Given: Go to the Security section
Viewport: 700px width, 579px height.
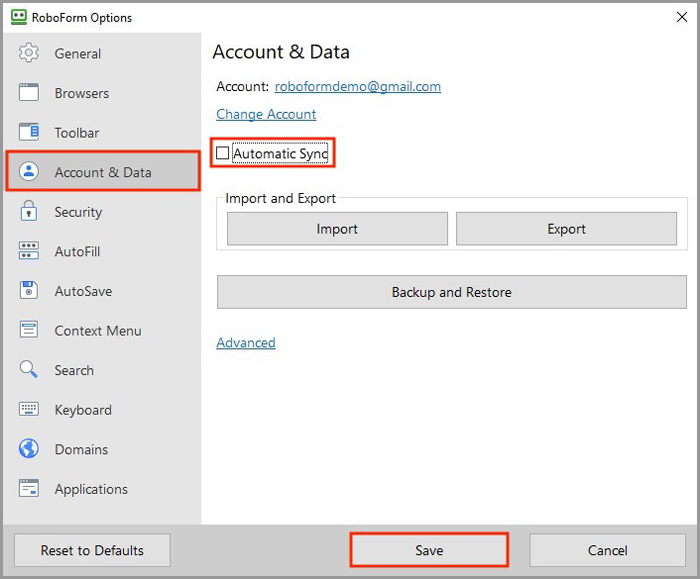Looking at the screenshot, I should pos(102,212).
